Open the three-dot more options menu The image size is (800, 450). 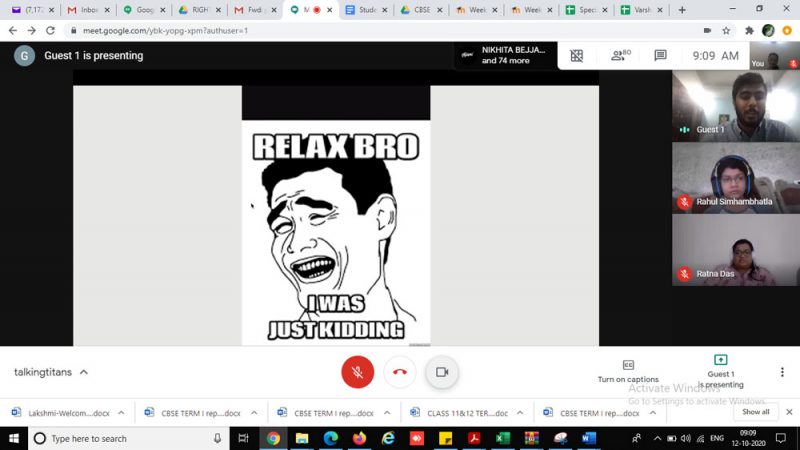coord(782,372)
